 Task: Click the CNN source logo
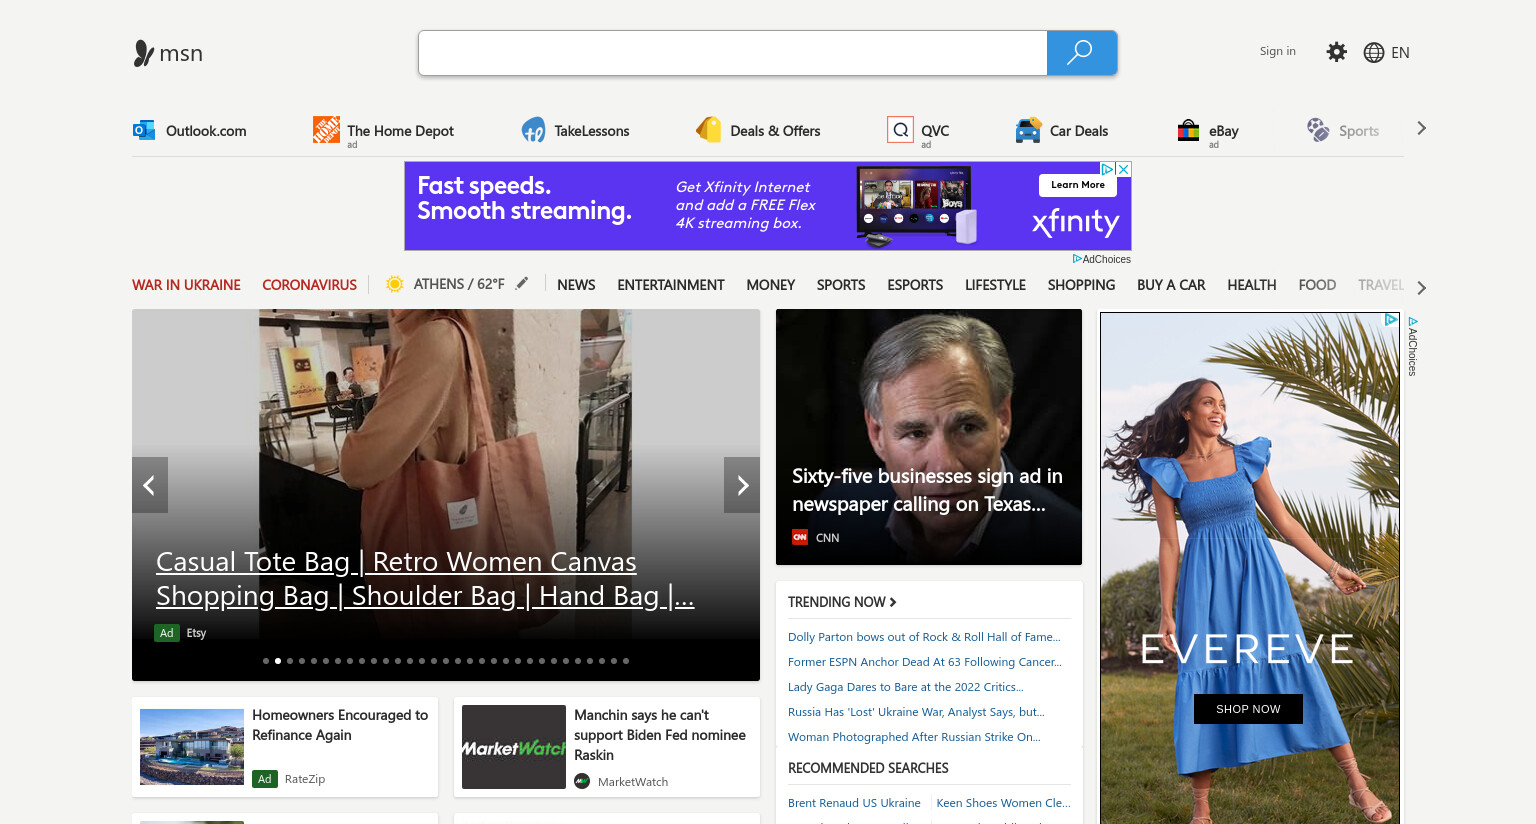pos(800,537)
